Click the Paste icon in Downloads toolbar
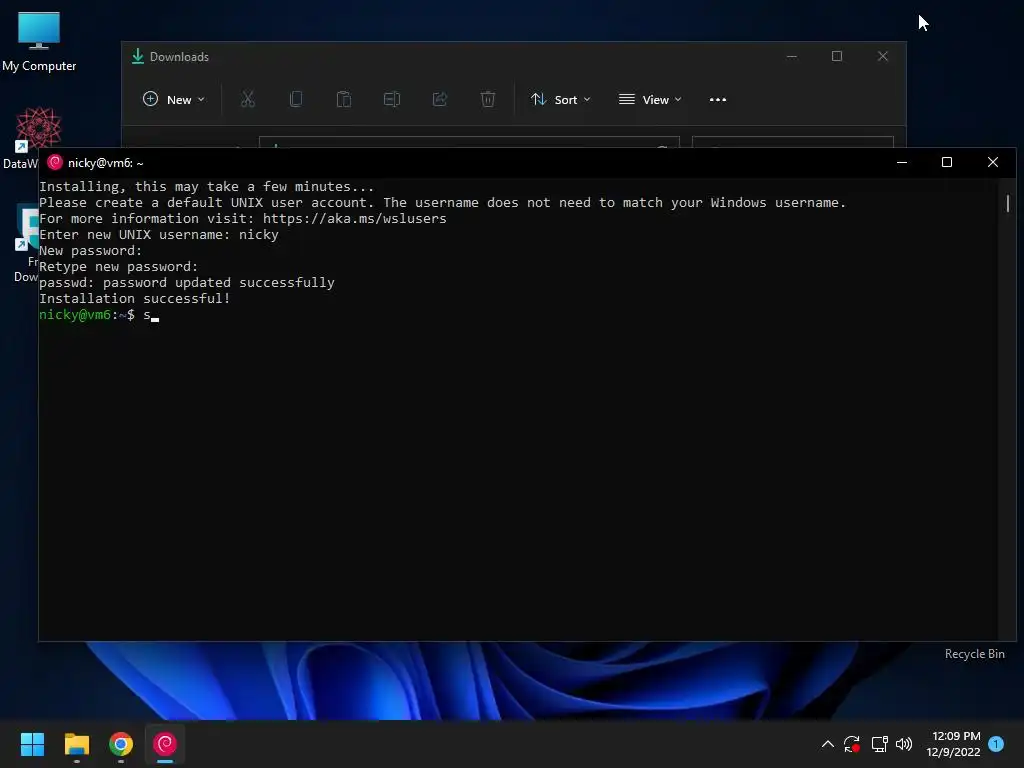Viewport: 1024px width, 768px height. click(x=344, y=99)
